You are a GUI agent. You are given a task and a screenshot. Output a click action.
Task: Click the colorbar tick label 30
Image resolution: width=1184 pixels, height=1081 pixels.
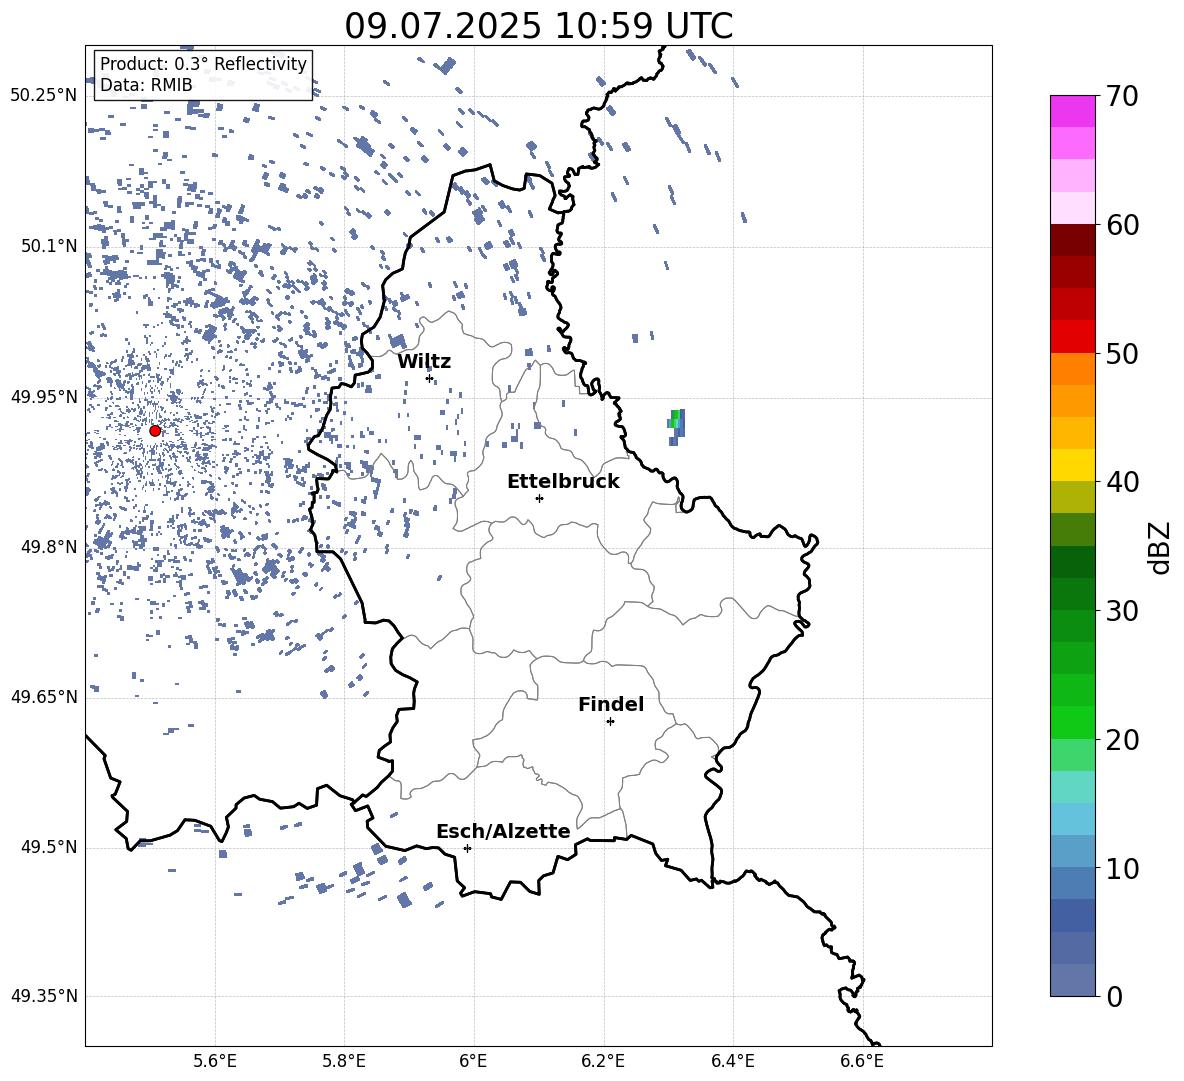(1122, 611)
